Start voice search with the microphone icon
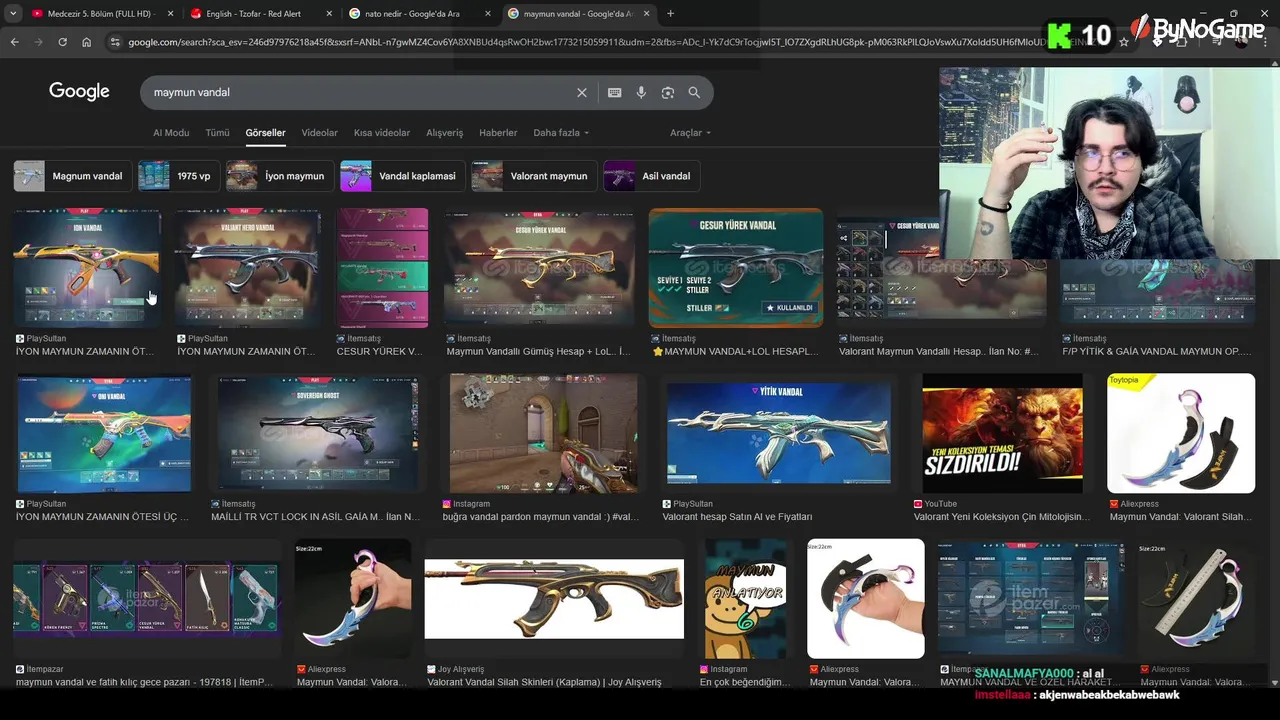 [641, 92]
